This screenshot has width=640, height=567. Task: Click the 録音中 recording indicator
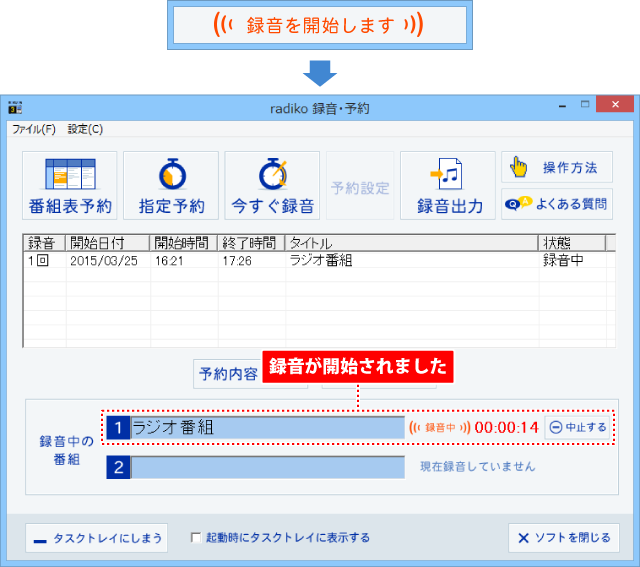pyautogui.click(x=440, y=427)
